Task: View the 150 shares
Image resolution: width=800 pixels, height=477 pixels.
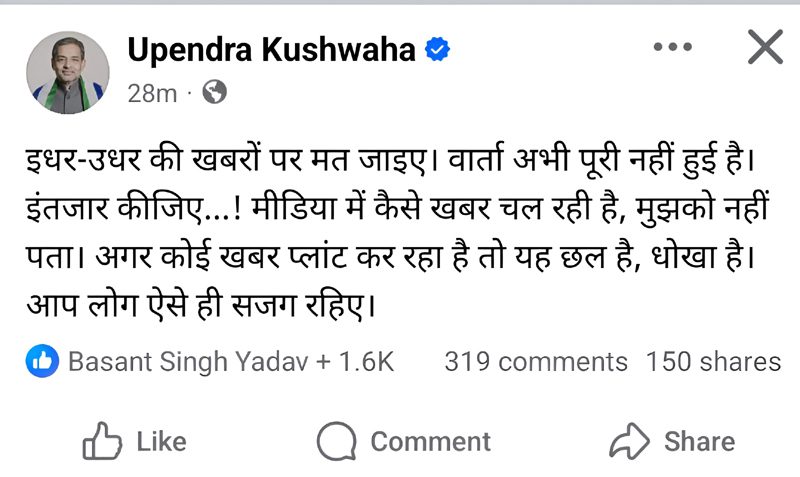Action: click(713, 362)
